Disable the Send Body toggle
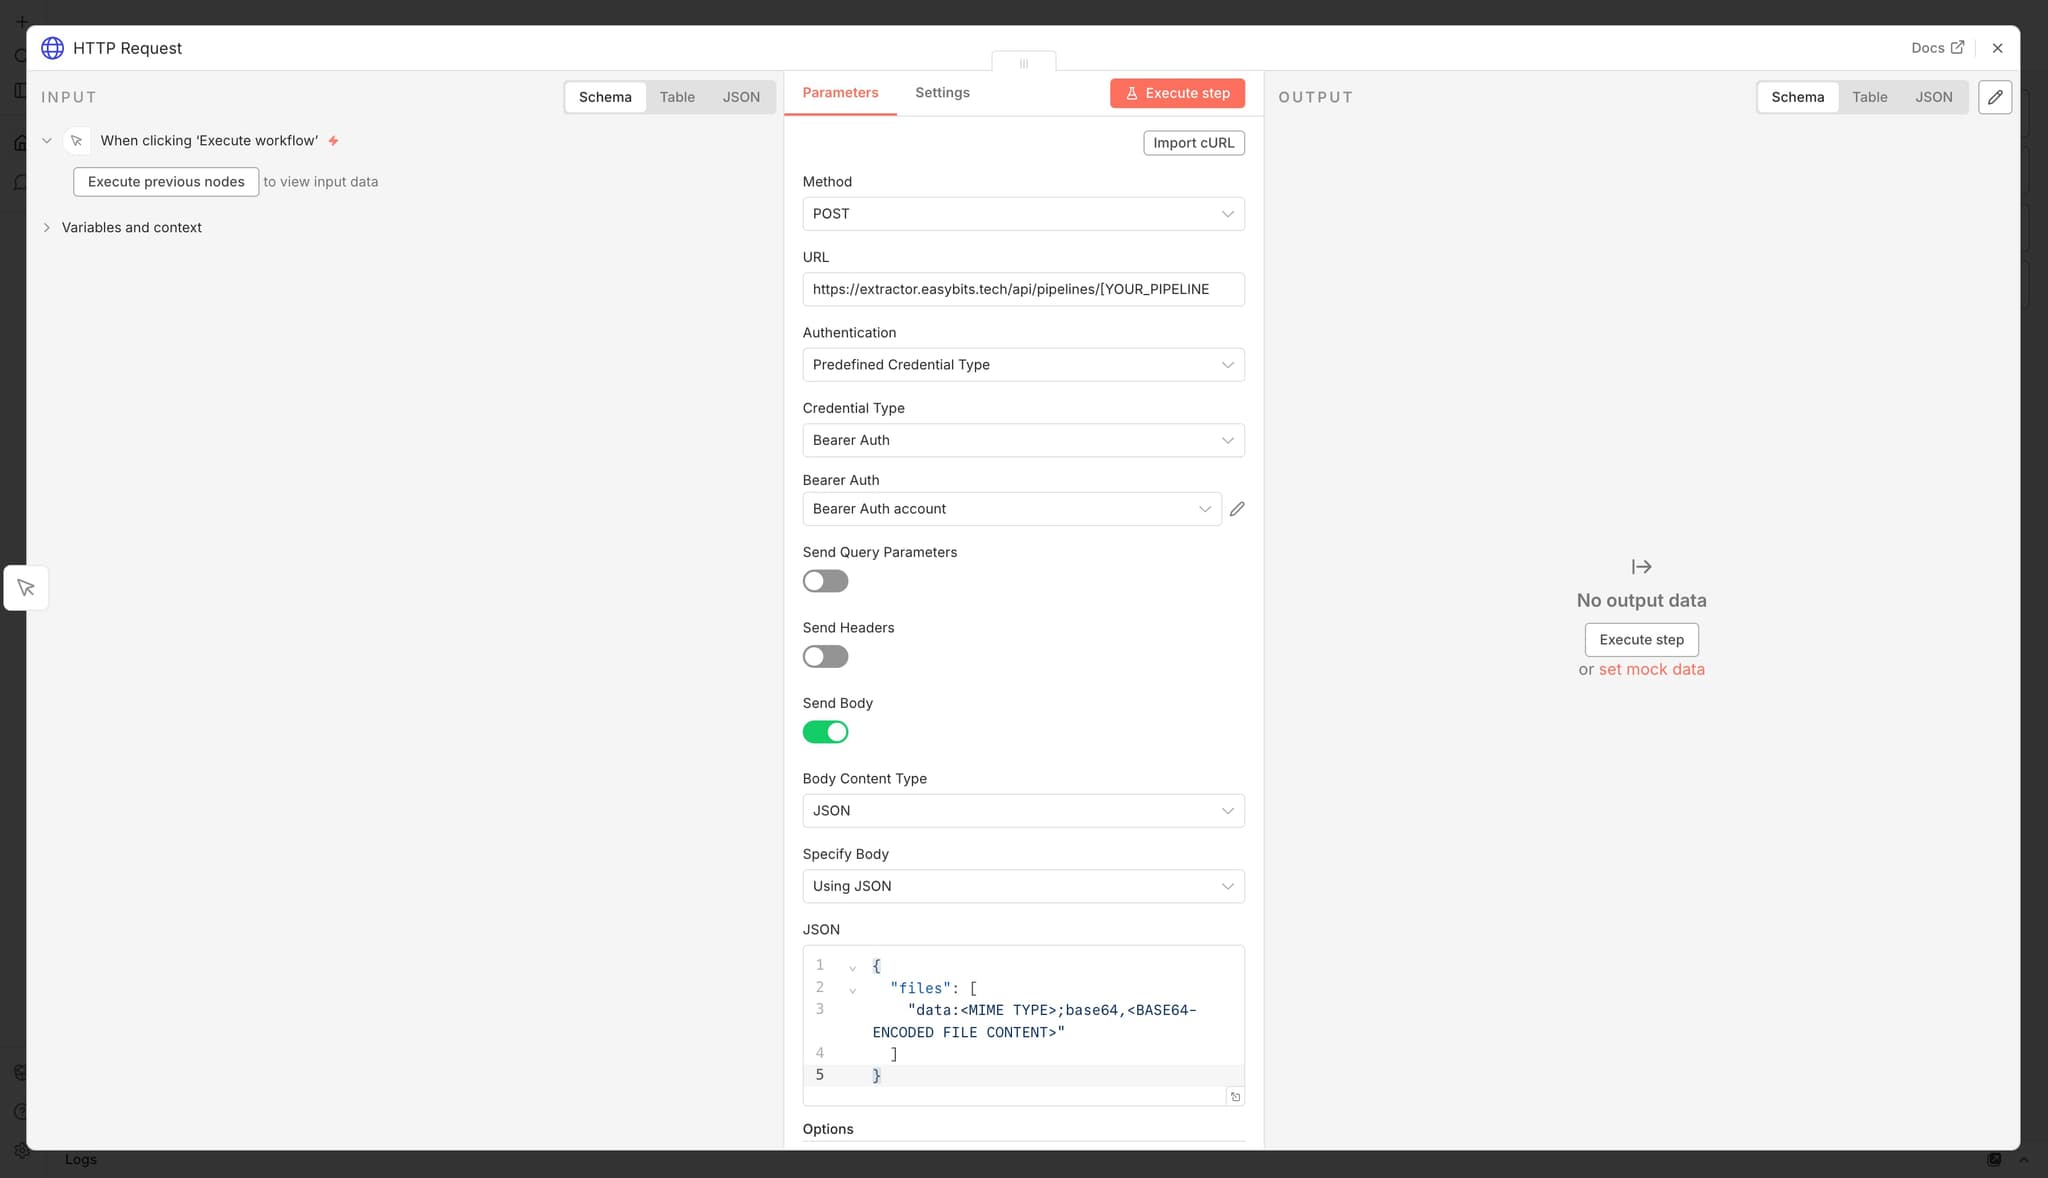The image size is (2048, 1178). click(824, 731)
